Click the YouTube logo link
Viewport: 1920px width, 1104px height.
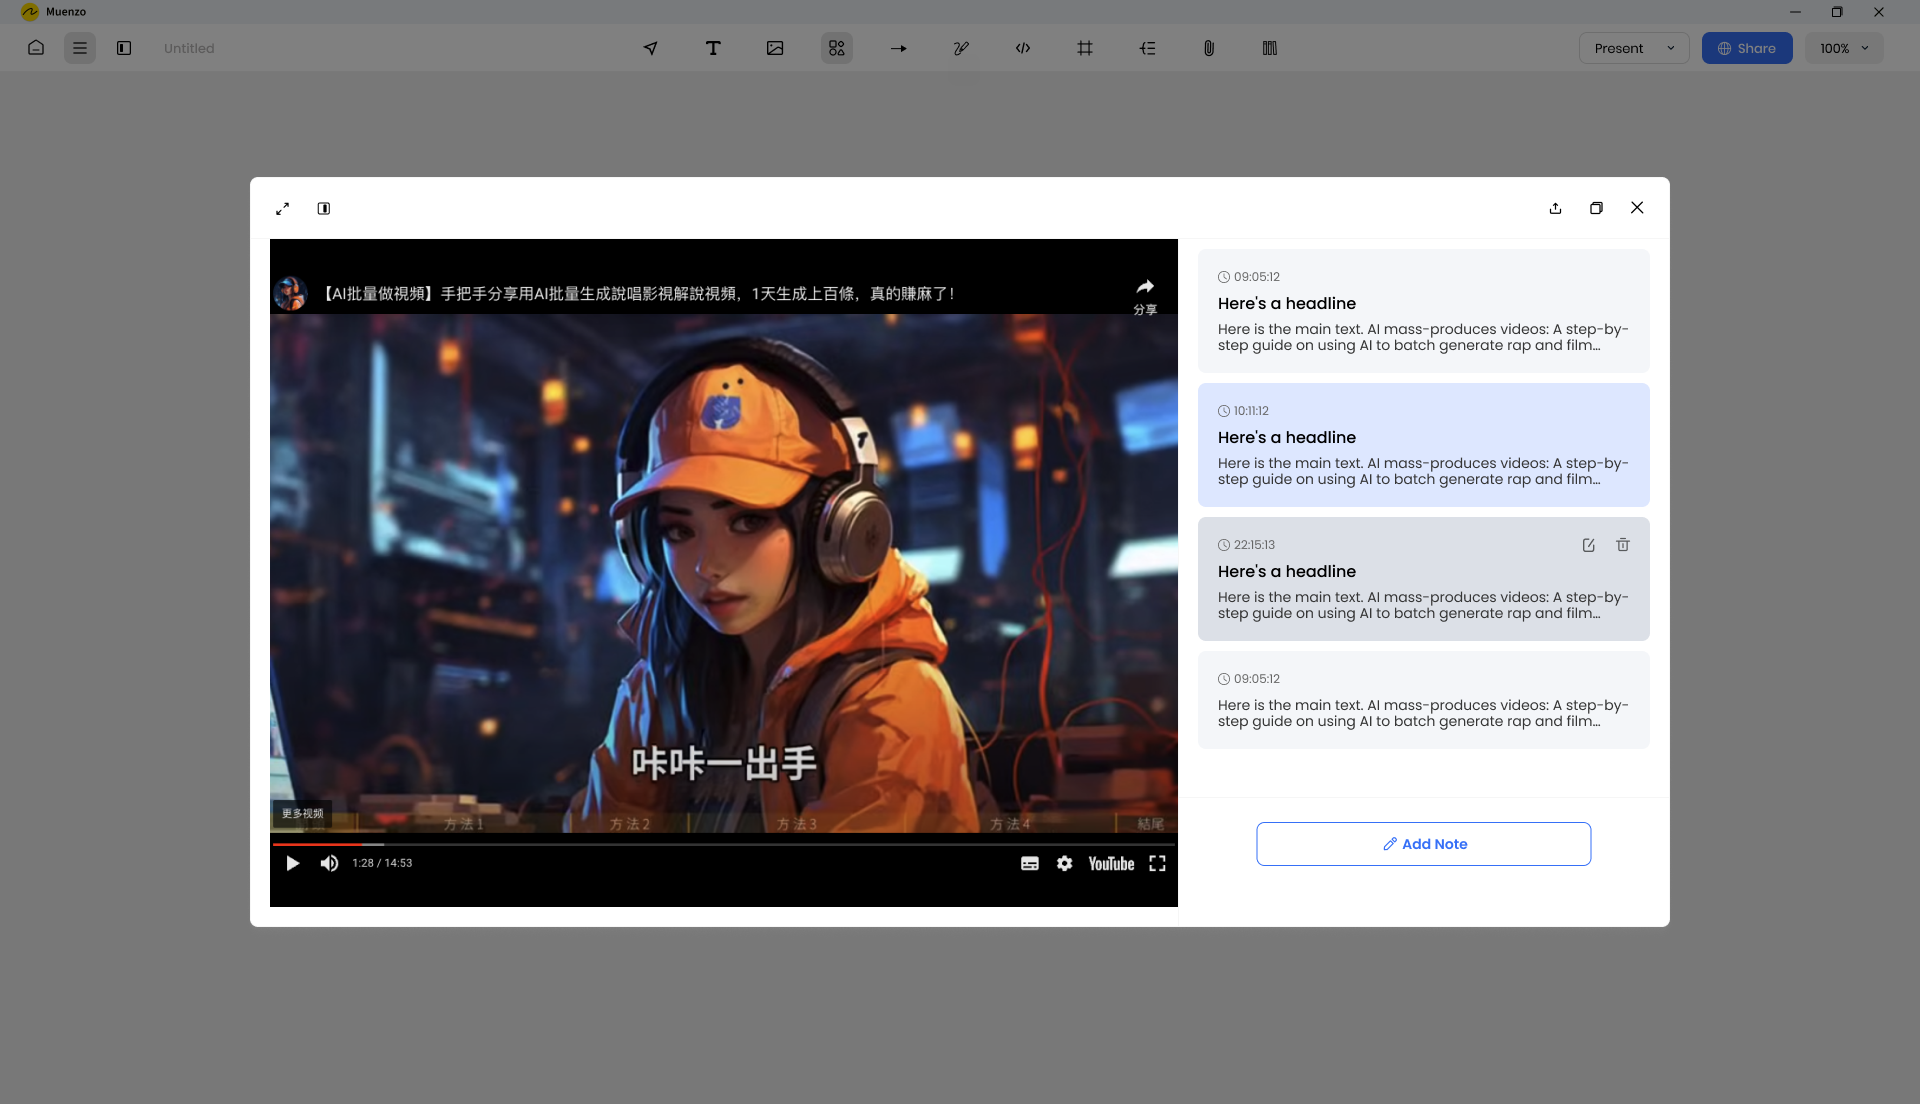1111,863
